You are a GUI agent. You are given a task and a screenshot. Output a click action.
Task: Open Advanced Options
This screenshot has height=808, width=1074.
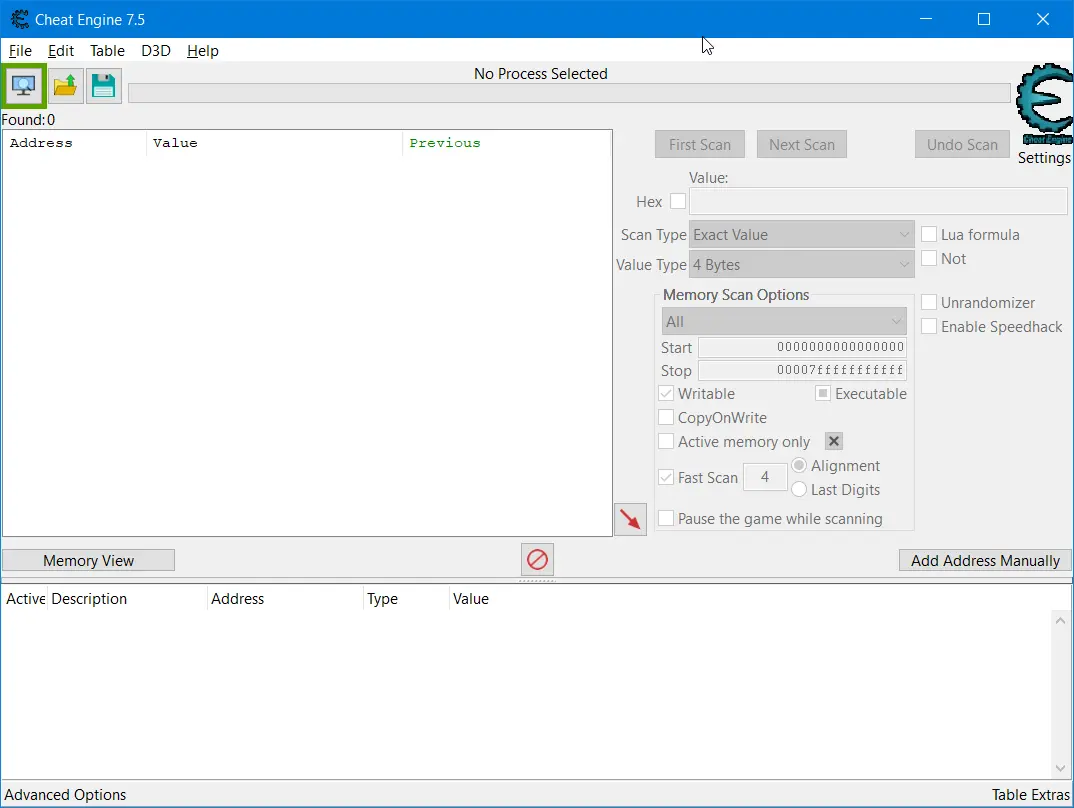tap(65, 794)
